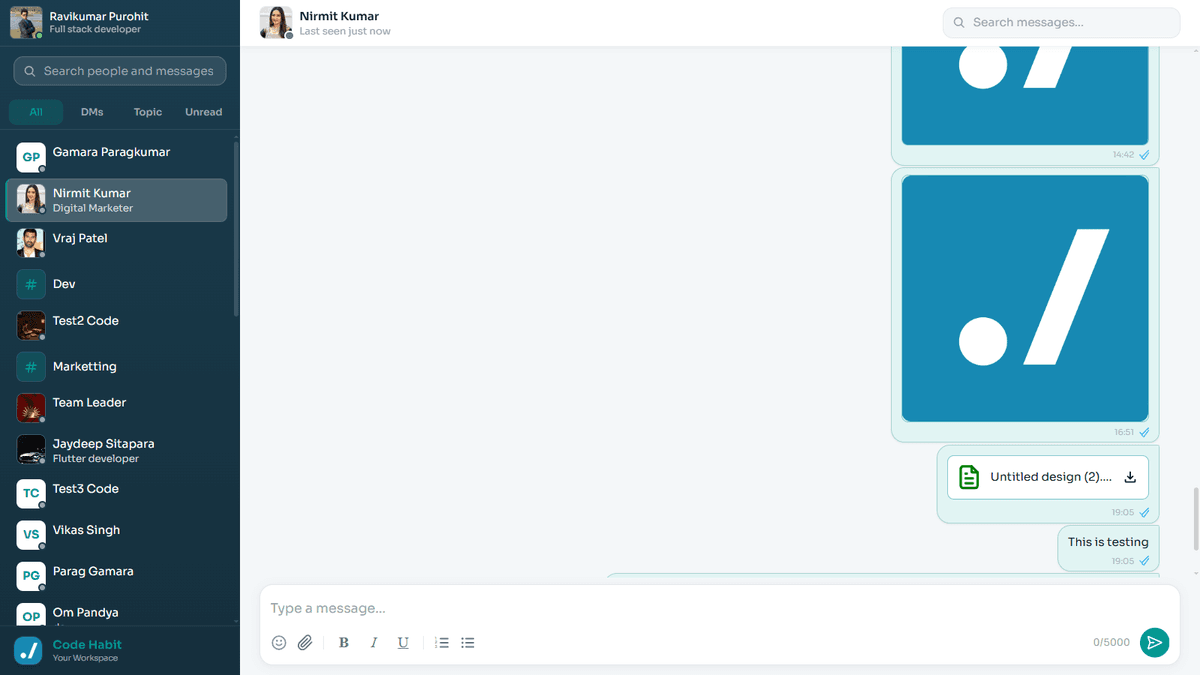1200x675 pixels.
Task: Click the Type a message input box
Action: 680,608
